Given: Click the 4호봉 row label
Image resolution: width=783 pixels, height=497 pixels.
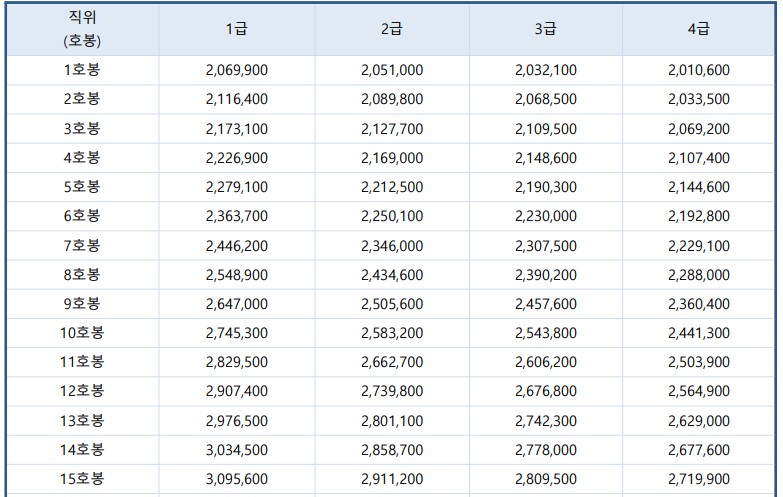Looking at the screenshot, I should [x=82, y=158].
